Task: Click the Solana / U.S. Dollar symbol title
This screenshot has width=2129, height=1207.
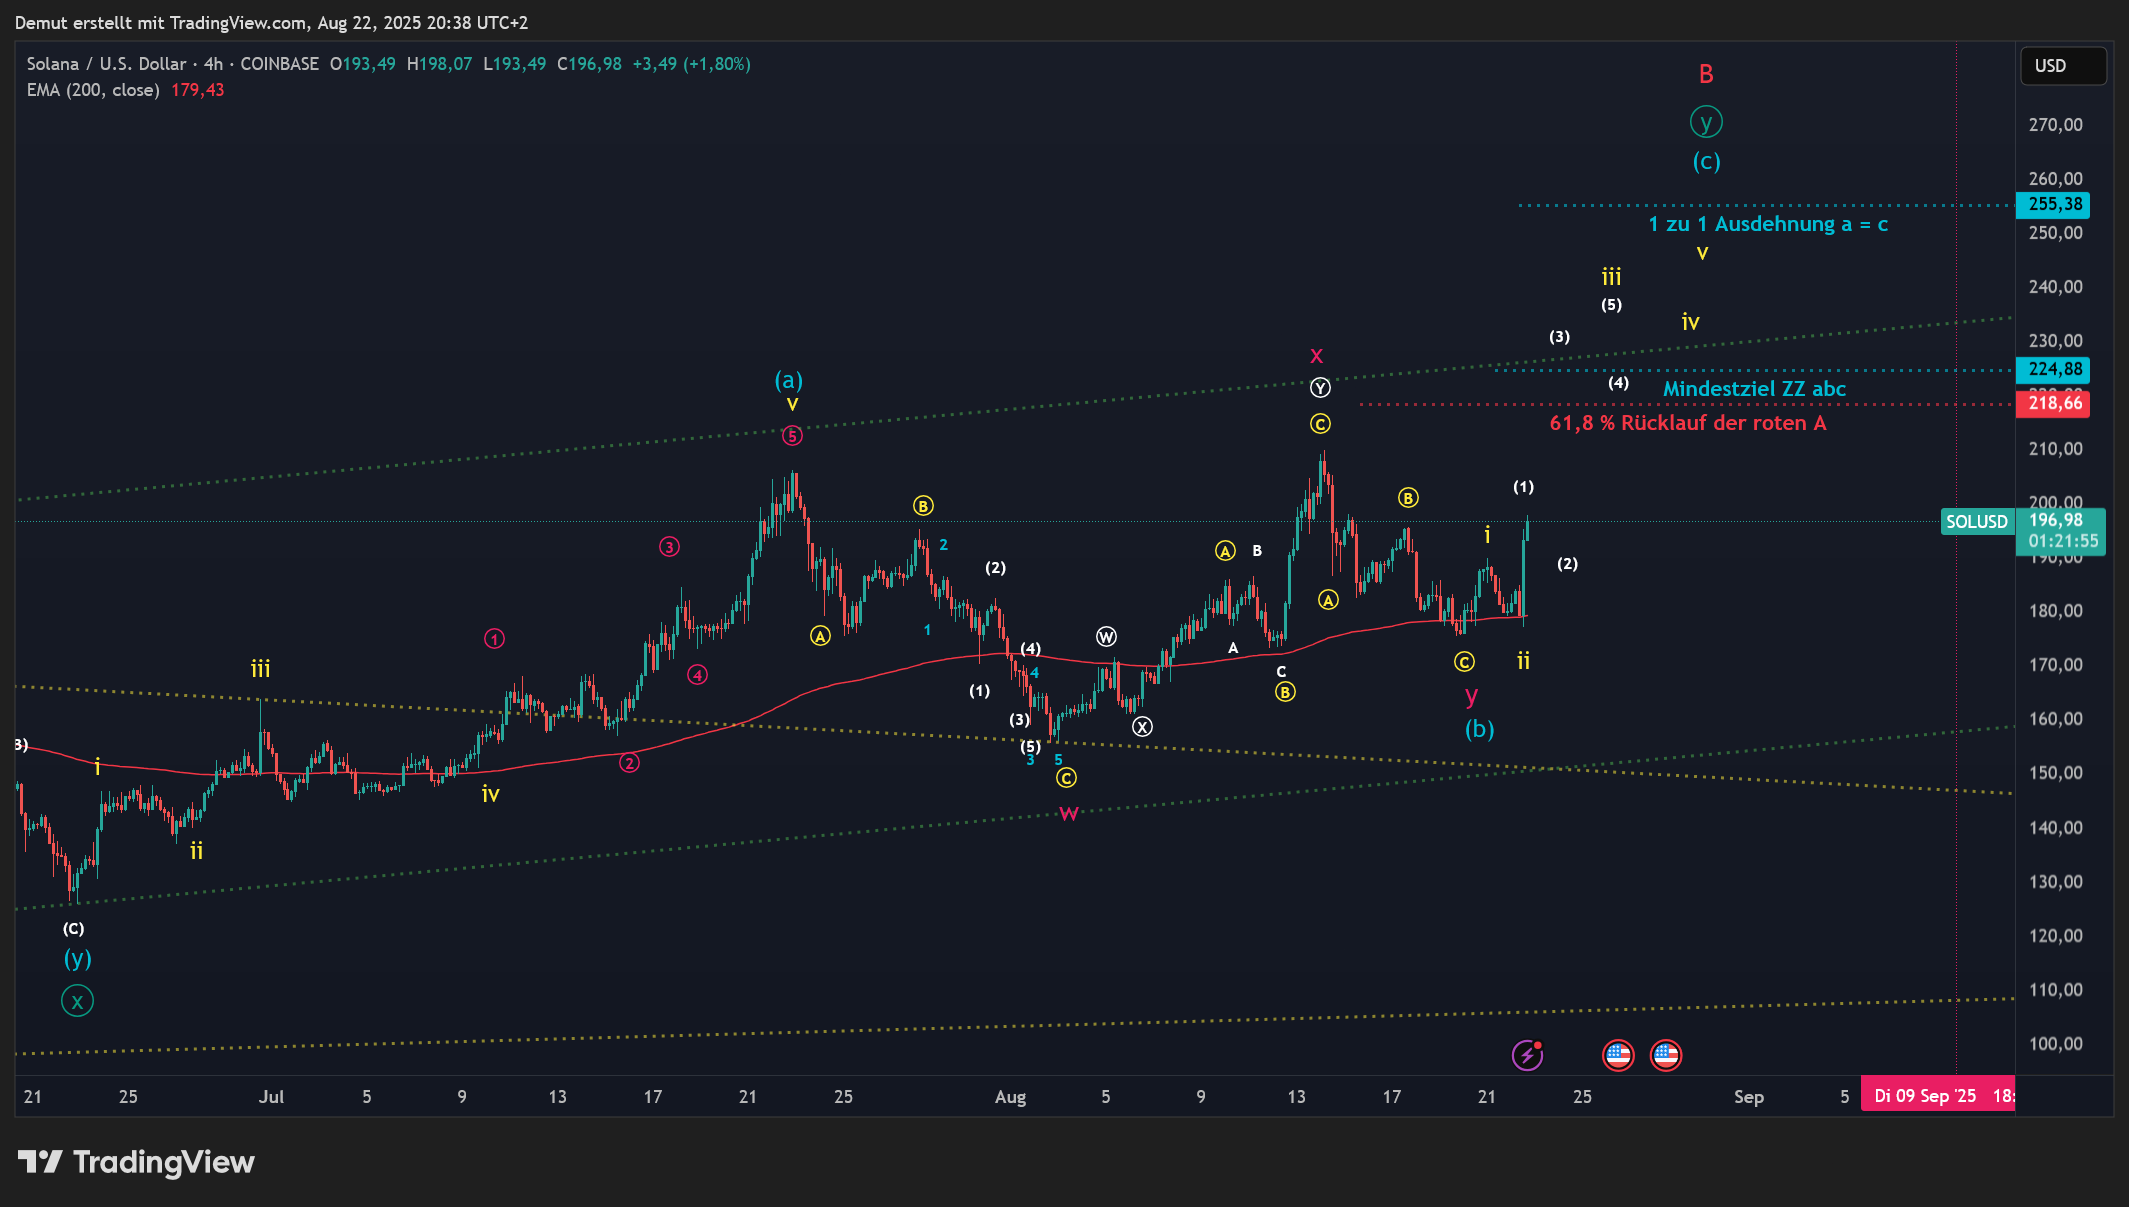Action: coord(106,64)
